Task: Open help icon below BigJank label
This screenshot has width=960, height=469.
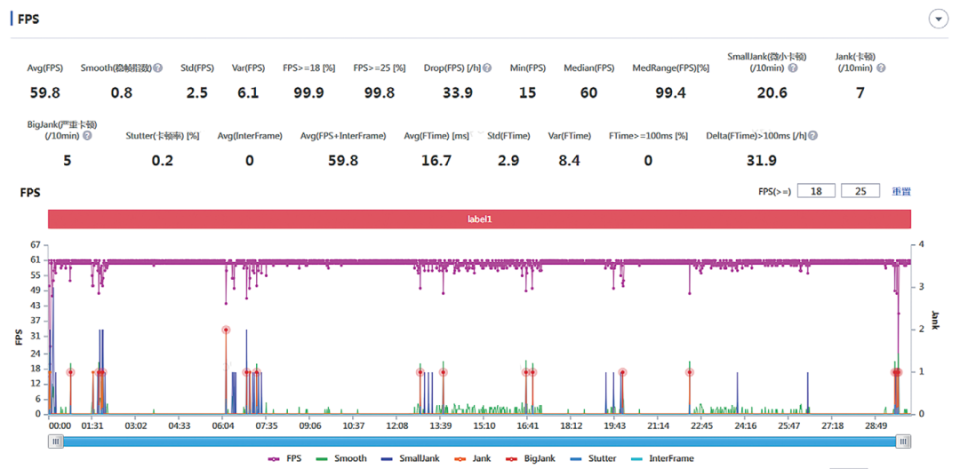Action: (87, 135)
